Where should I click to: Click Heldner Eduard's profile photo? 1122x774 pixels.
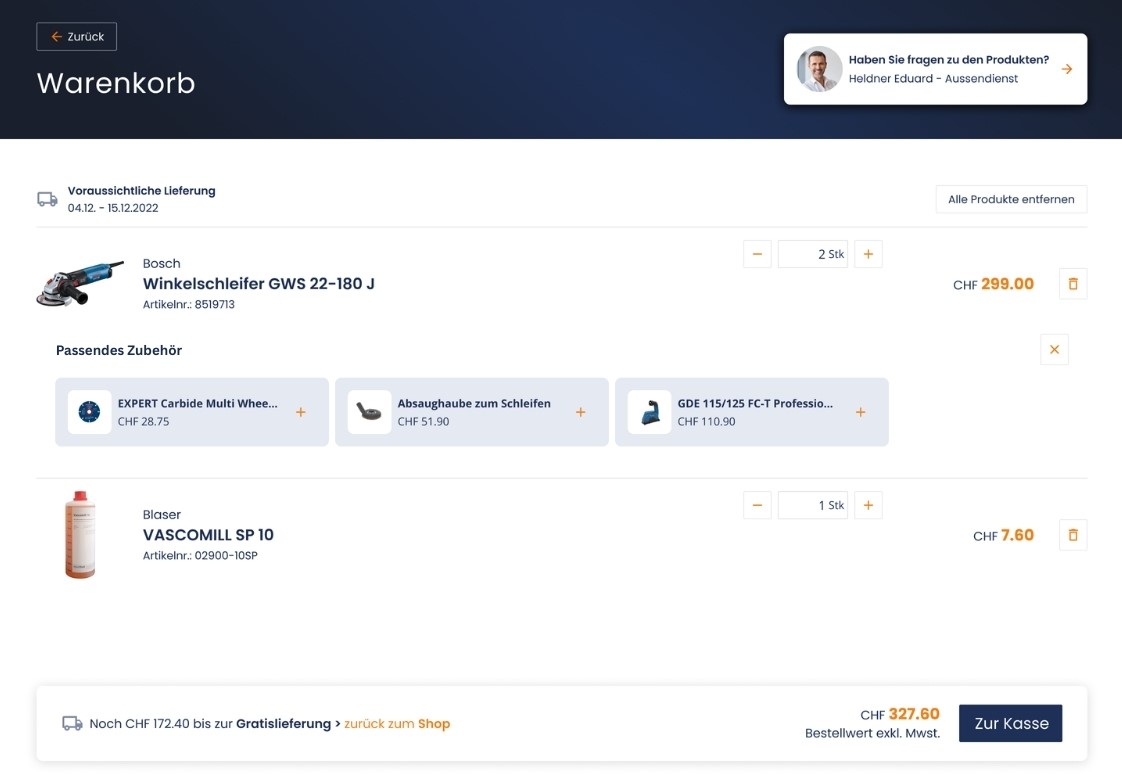pyautogui.click(x=819, y=69)
